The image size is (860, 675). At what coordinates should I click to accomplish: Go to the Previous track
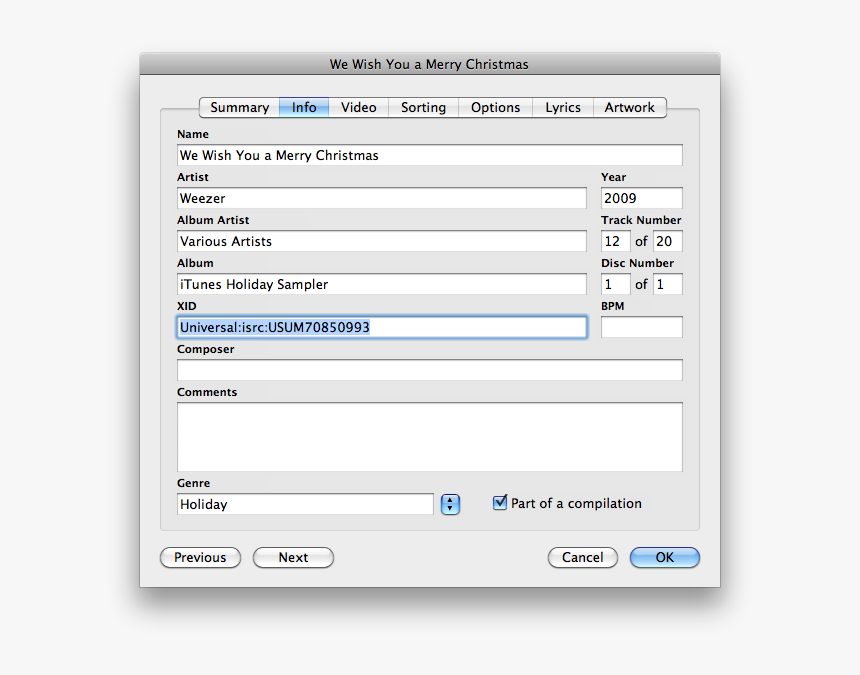click(200, 557)
